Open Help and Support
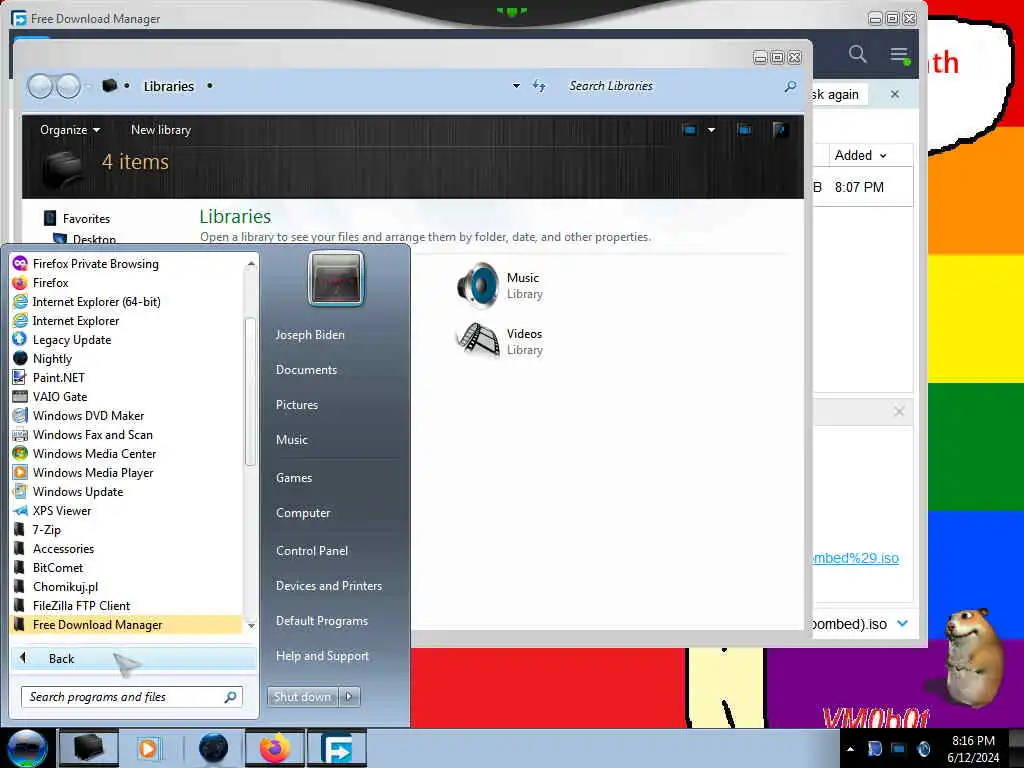 click(322, 656)
